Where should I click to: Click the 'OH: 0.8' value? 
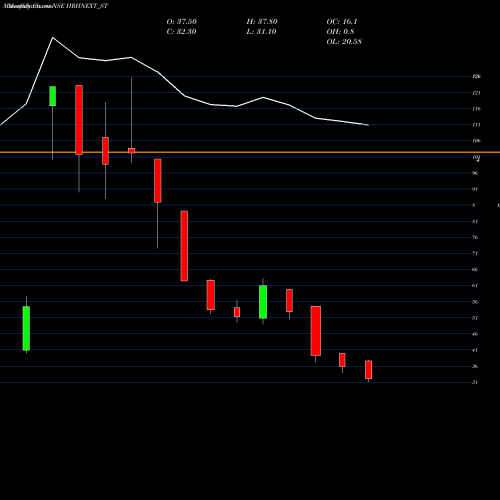[x=340, y=32]
